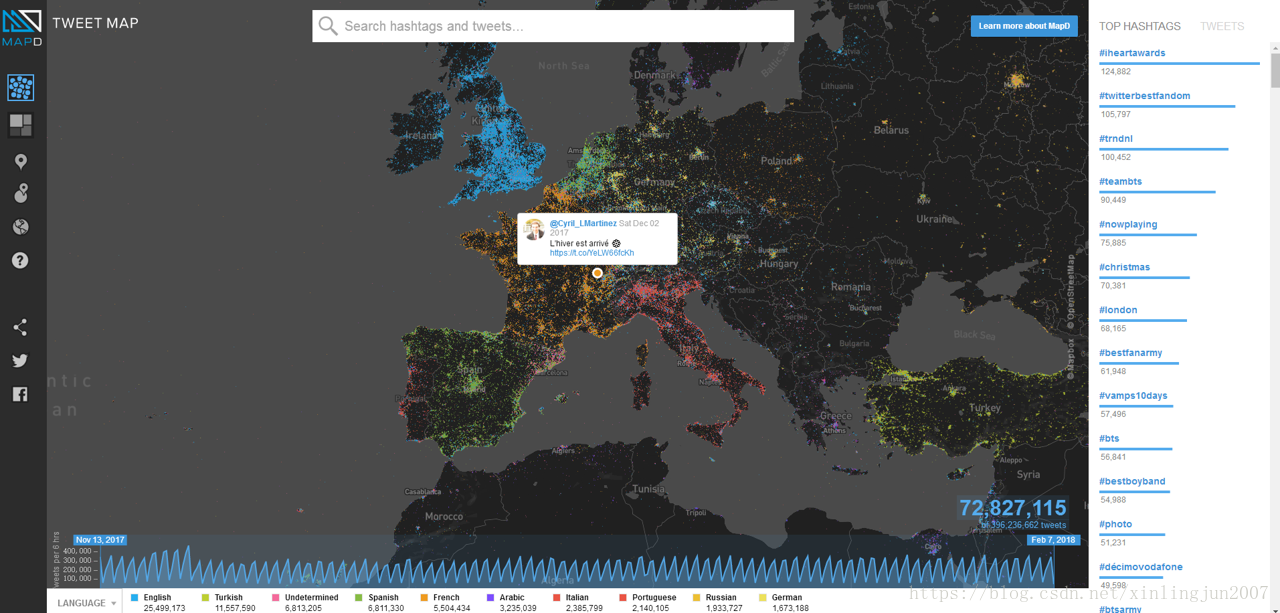
Task: Select Russian in the language legend
Action: click(721, 598)
